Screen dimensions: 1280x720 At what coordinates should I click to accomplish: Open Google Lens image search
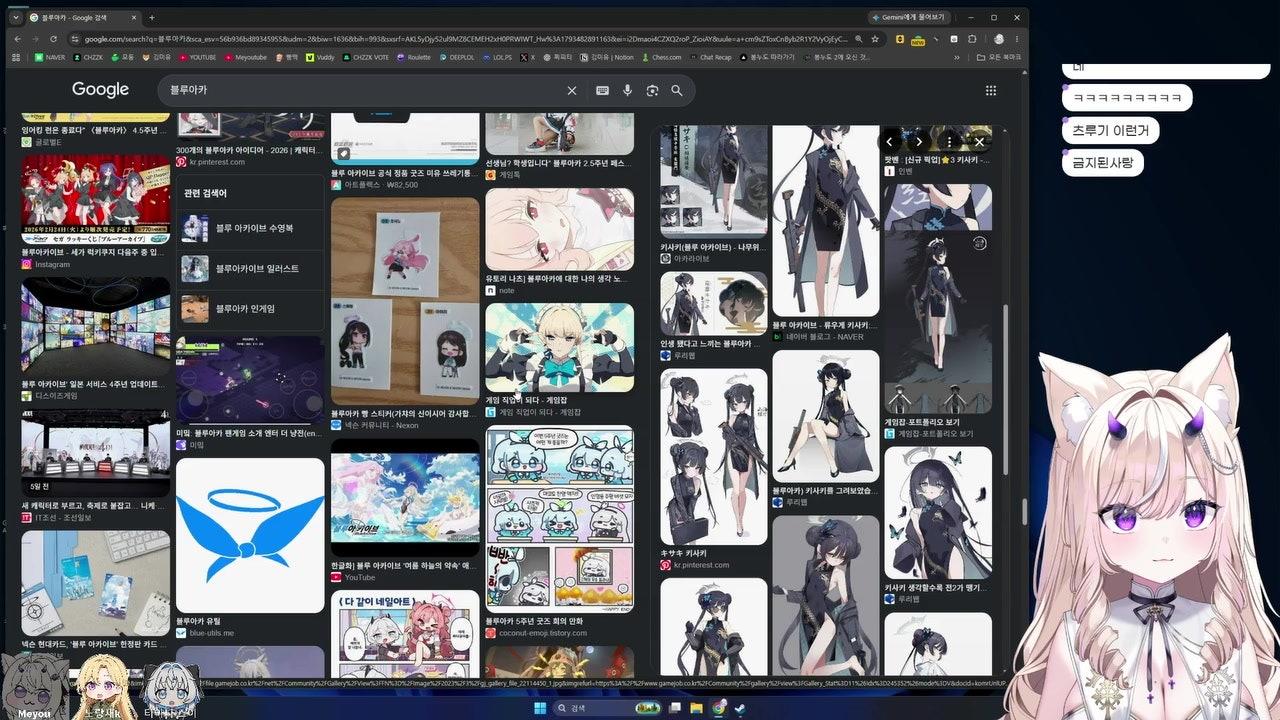[652, 90]
